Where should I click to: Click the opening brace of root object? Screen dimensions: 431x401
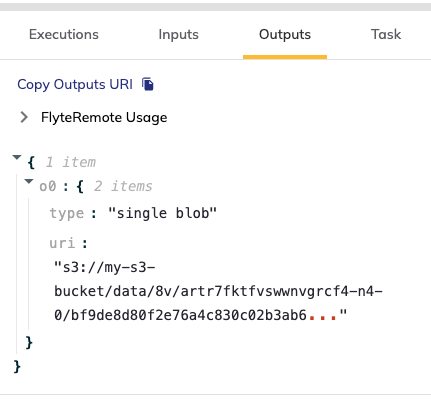(31, 163)
